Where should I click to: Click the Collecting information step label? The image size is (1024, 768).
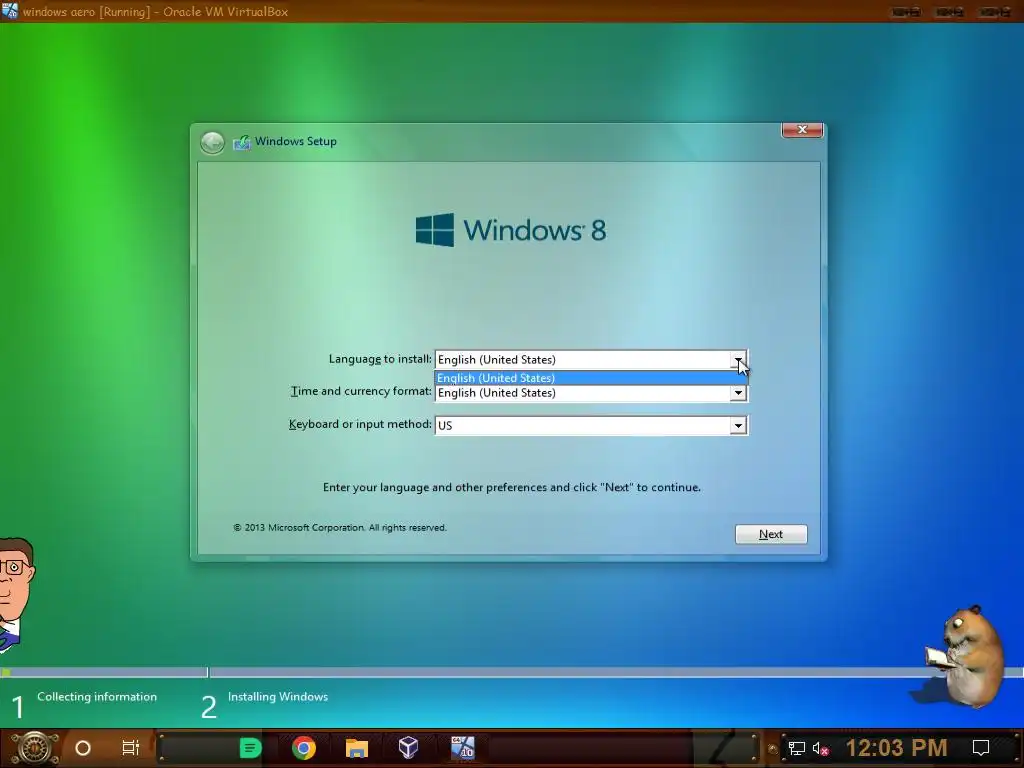pyautogui.click(x=97, y=697)
